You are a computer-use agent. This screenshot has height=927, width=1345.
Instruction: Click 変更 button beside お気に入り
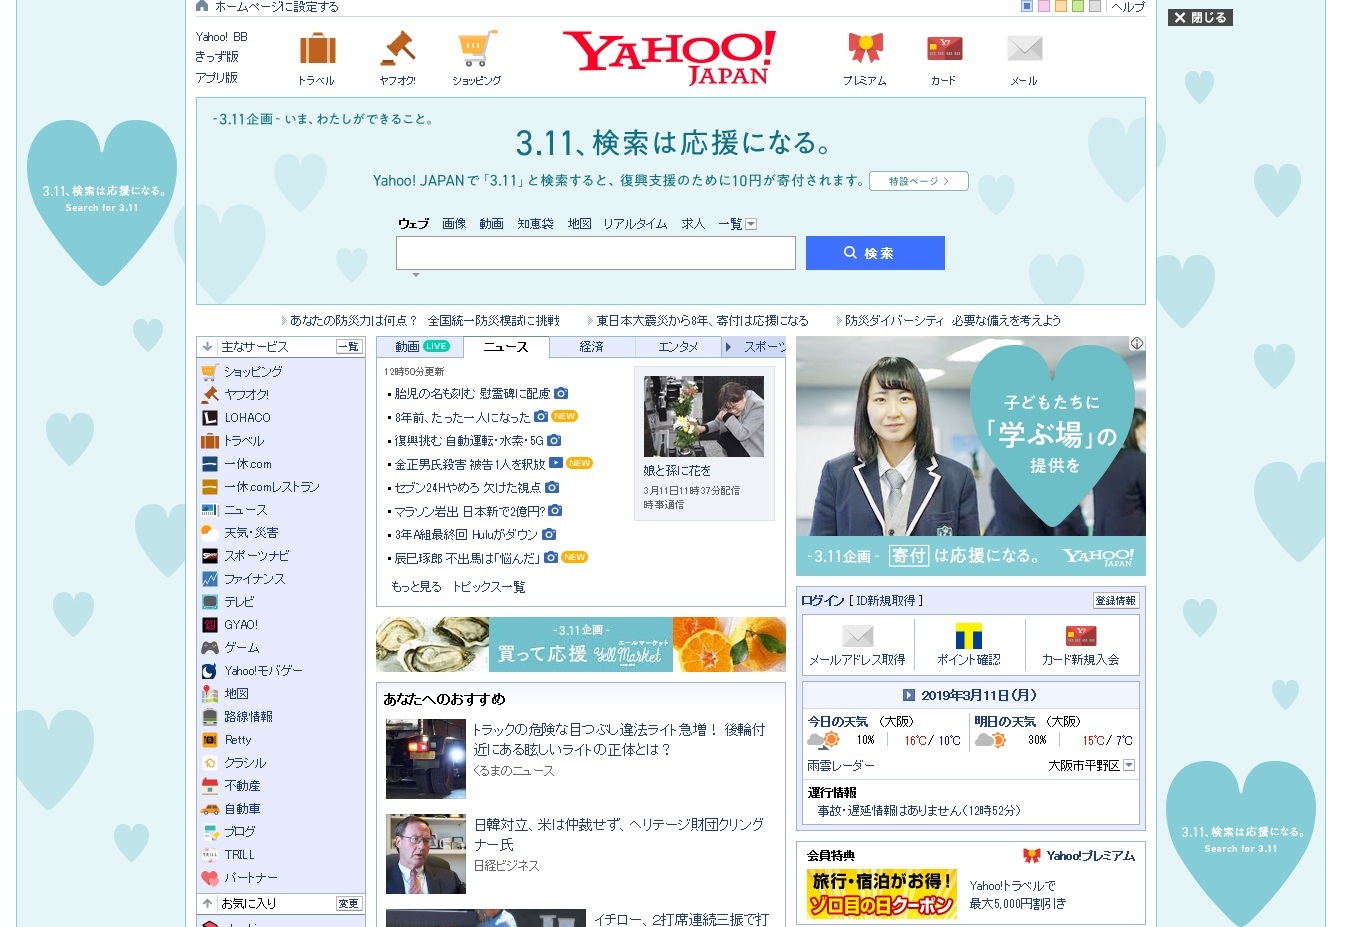pos(348,903)
